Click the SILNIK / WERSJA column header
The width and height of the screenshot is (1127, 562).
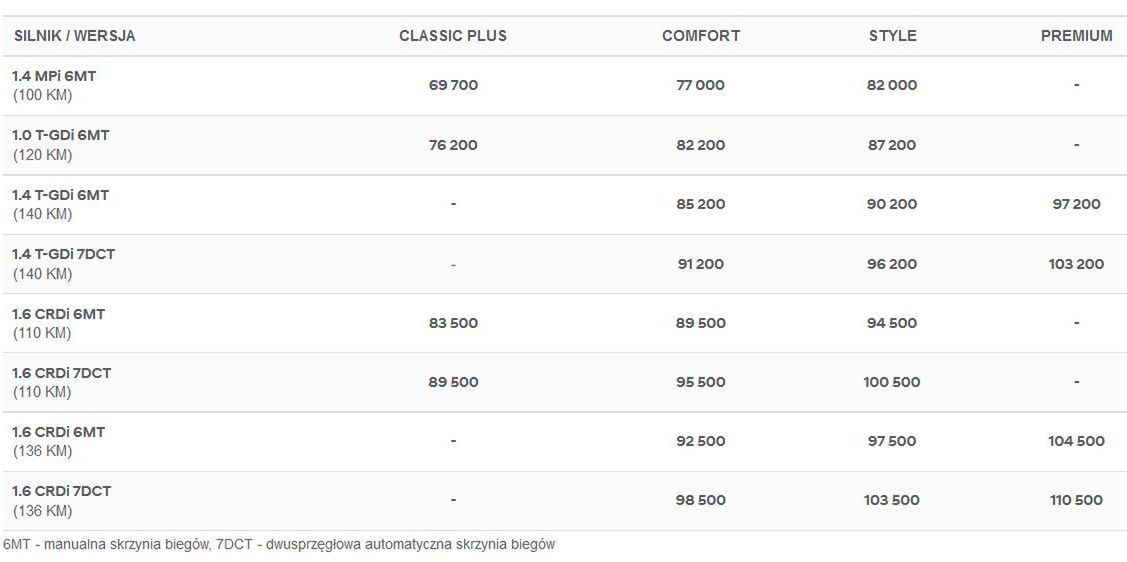point(75,36)
